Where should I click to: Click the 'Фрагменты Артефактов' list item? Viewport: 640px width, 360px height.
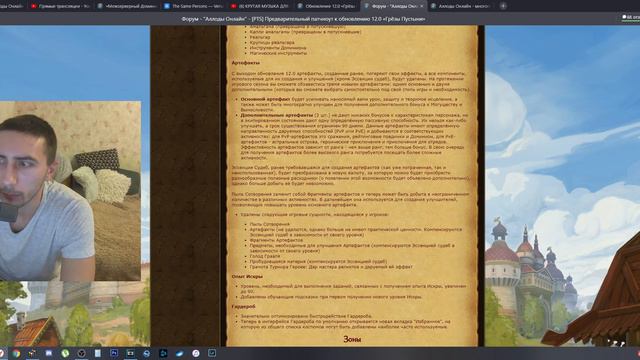point(276,240)
